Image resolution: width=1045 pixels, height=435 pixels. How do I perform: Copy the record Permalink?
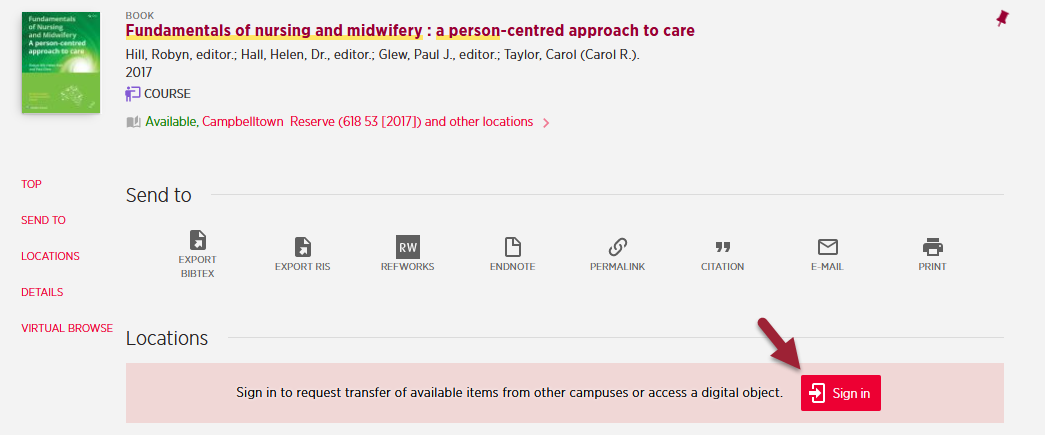tap(617, 247)
